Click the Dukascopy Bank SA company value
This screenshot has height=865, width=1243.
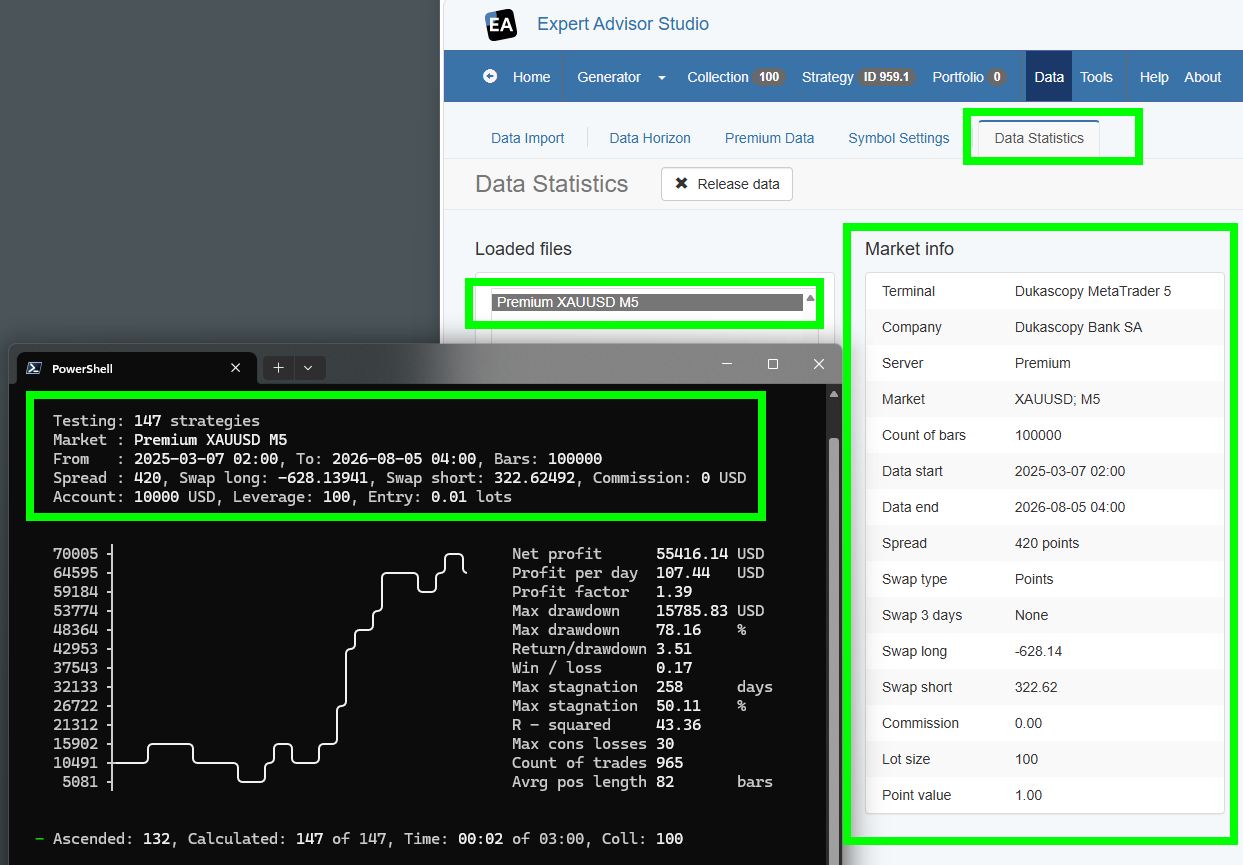[x=1078, y=327]
